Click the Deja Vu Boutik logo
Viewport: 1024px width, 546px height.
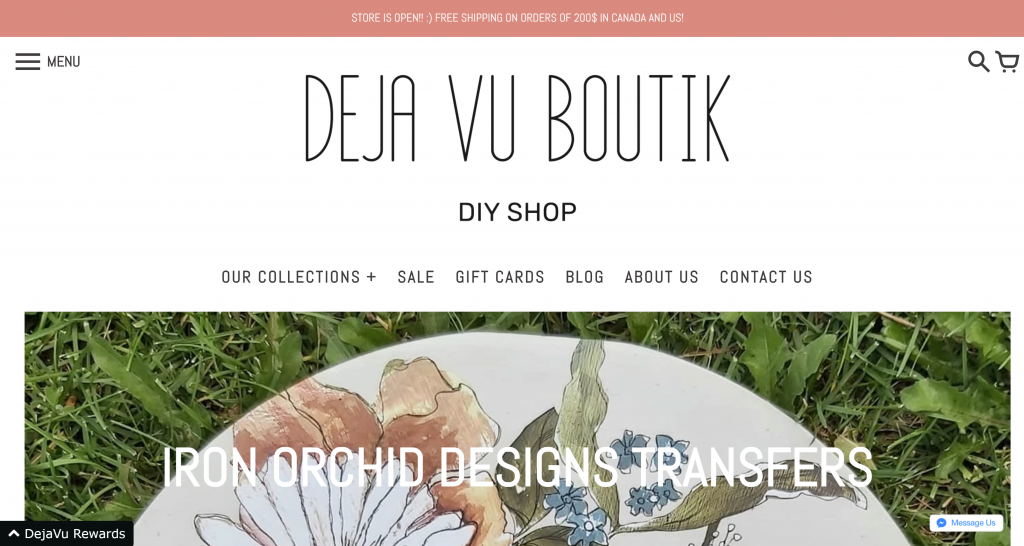pyautogui.click(x=517, y=118)
